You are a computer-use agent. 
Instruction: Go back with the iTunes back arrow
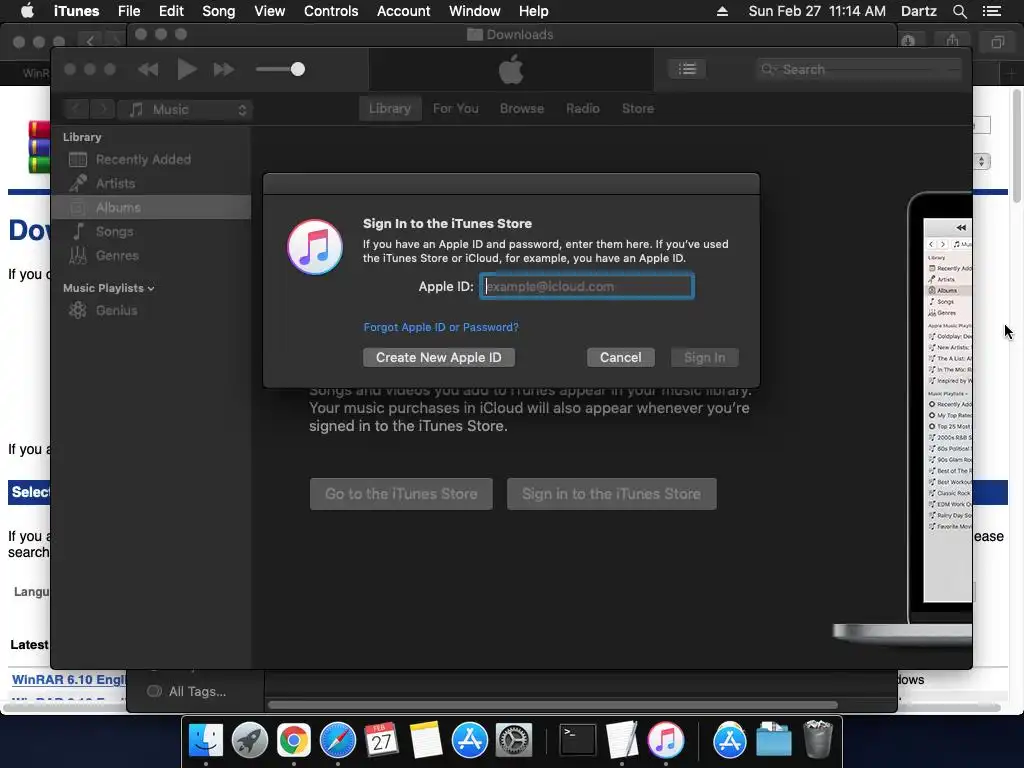[76, 109]
